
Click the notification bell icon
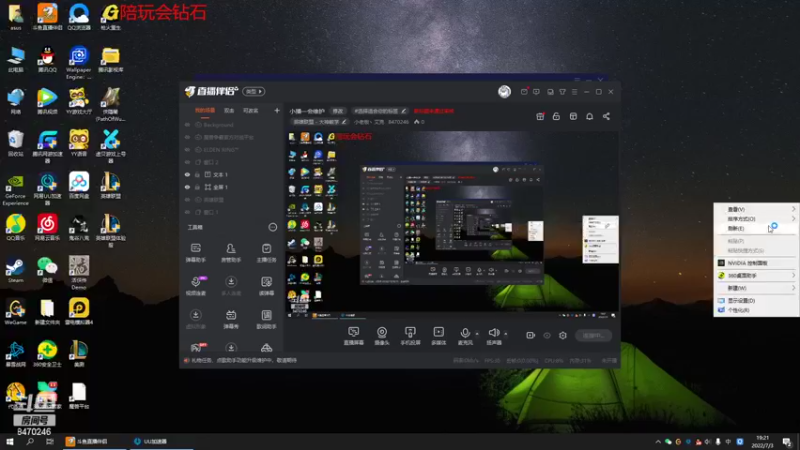coord(589,116)
